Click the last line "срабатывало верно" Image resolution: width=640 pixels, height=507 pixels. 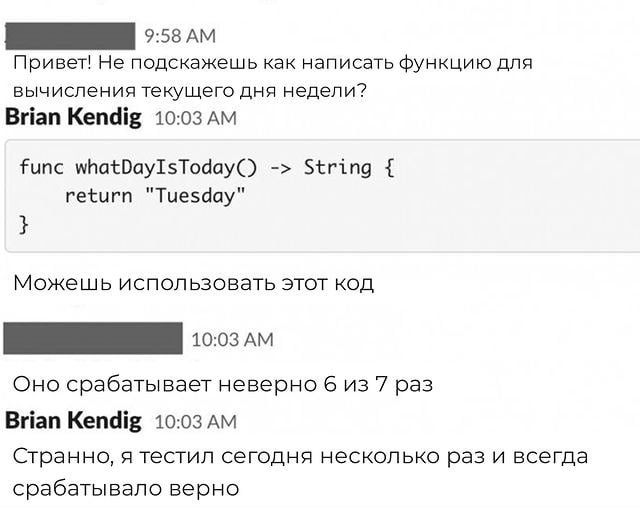click(126, 488)
